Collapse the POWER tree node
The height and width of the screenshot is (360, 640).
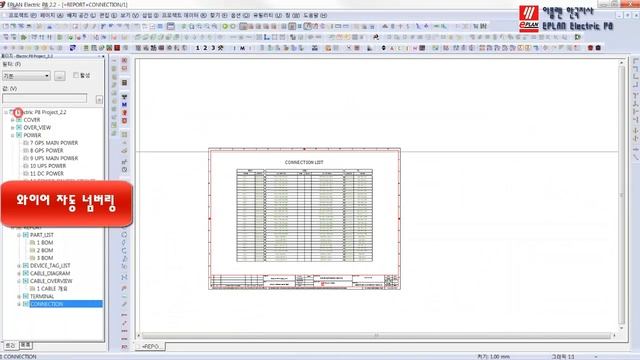[12, 135]
